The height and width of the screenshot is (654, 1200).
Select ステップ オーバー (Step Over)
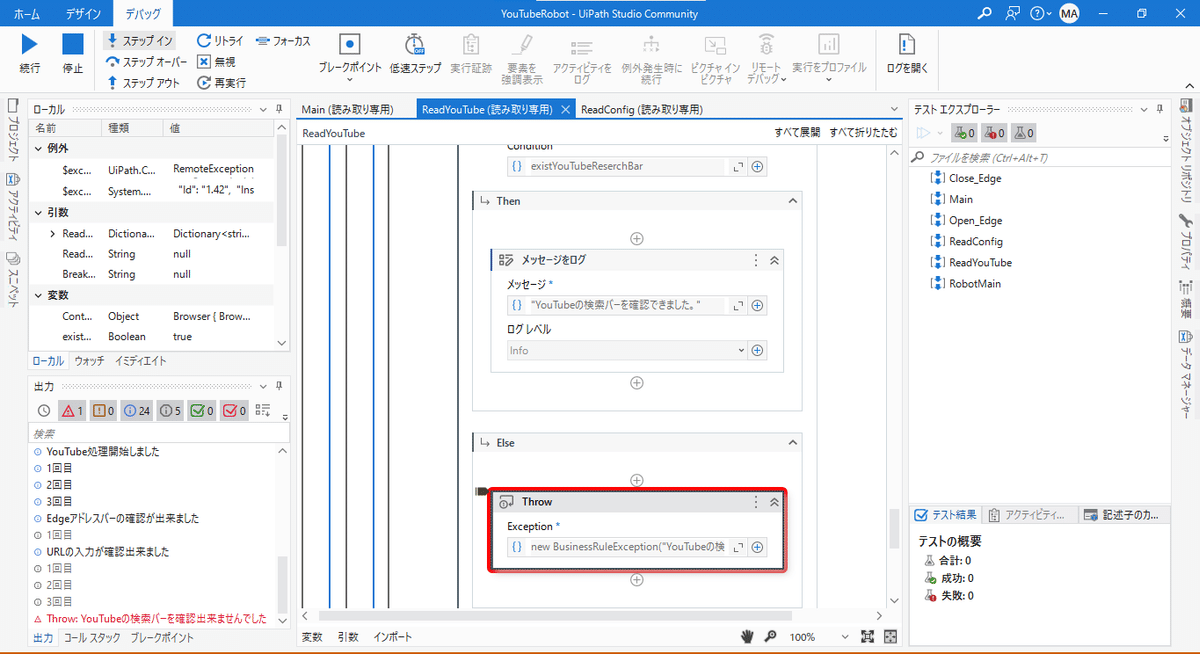click(146, 62)
